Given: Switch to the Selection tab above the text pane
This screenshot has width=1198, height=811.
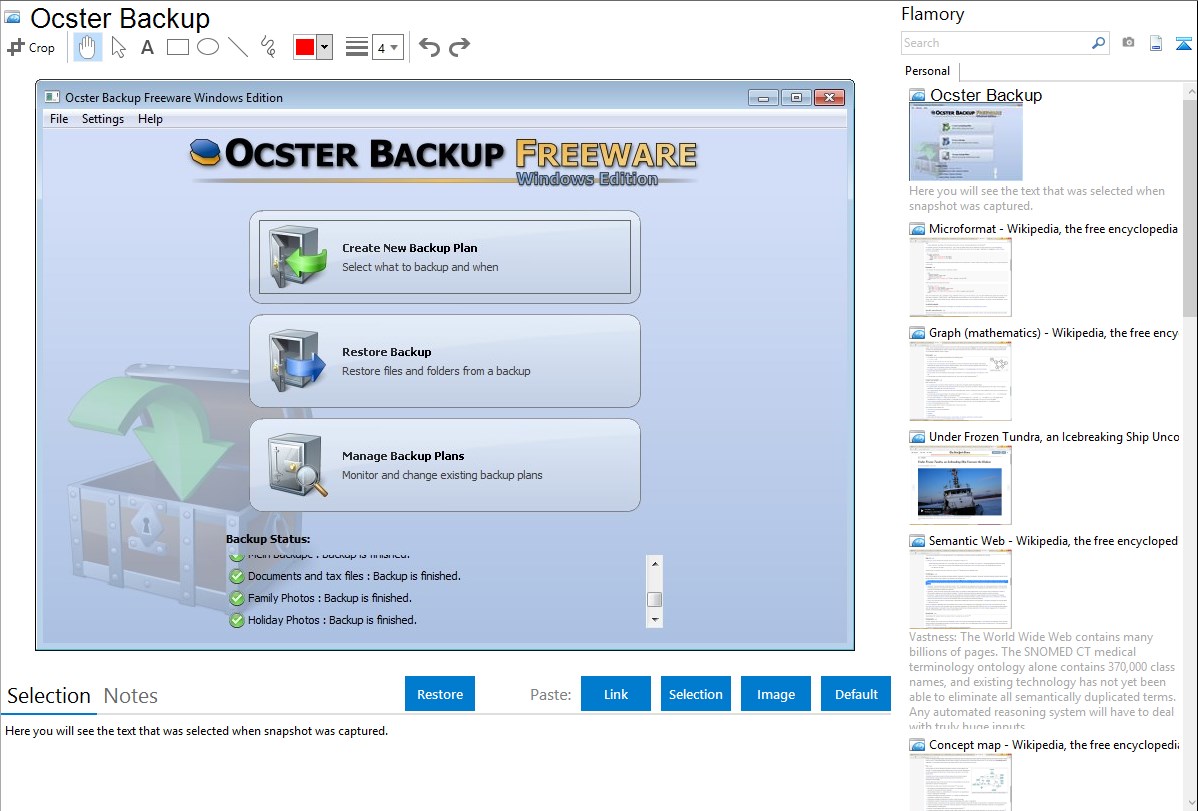Looking at the screenshot, I should [x=49, y=696].
